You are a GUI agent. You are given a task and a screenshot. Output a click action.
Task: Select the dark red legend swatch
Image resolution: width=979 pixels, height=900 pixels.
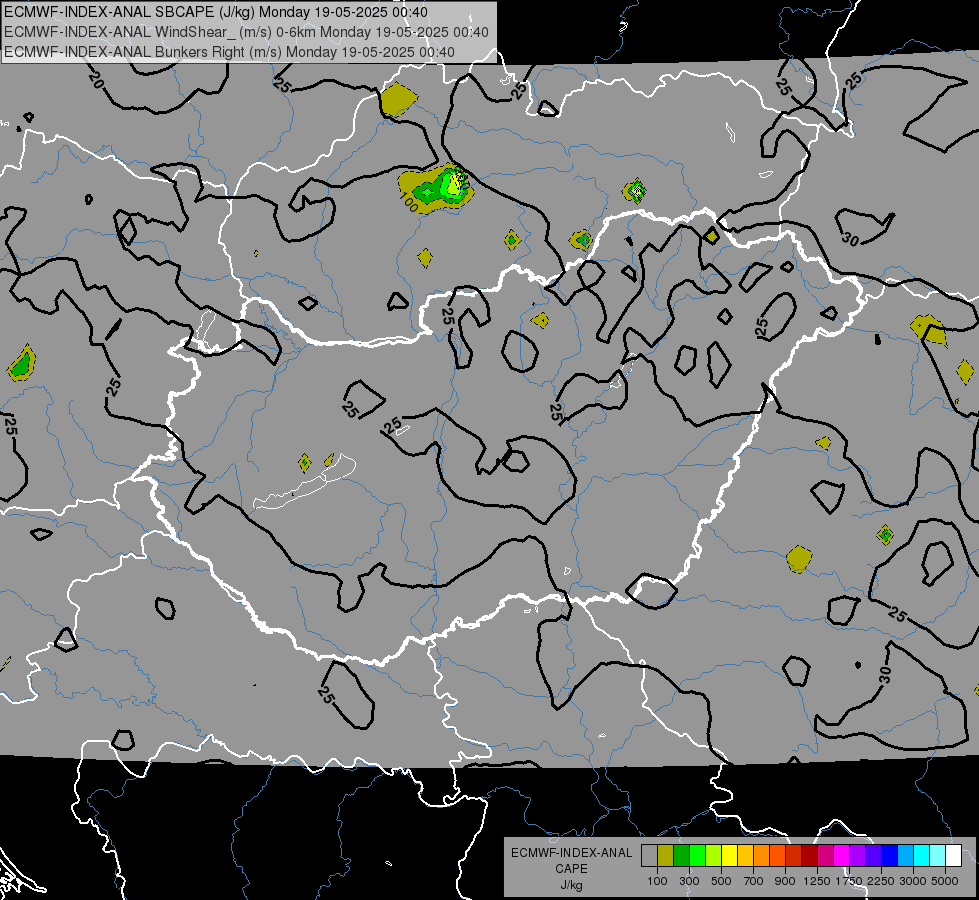(x=809, y=856)
